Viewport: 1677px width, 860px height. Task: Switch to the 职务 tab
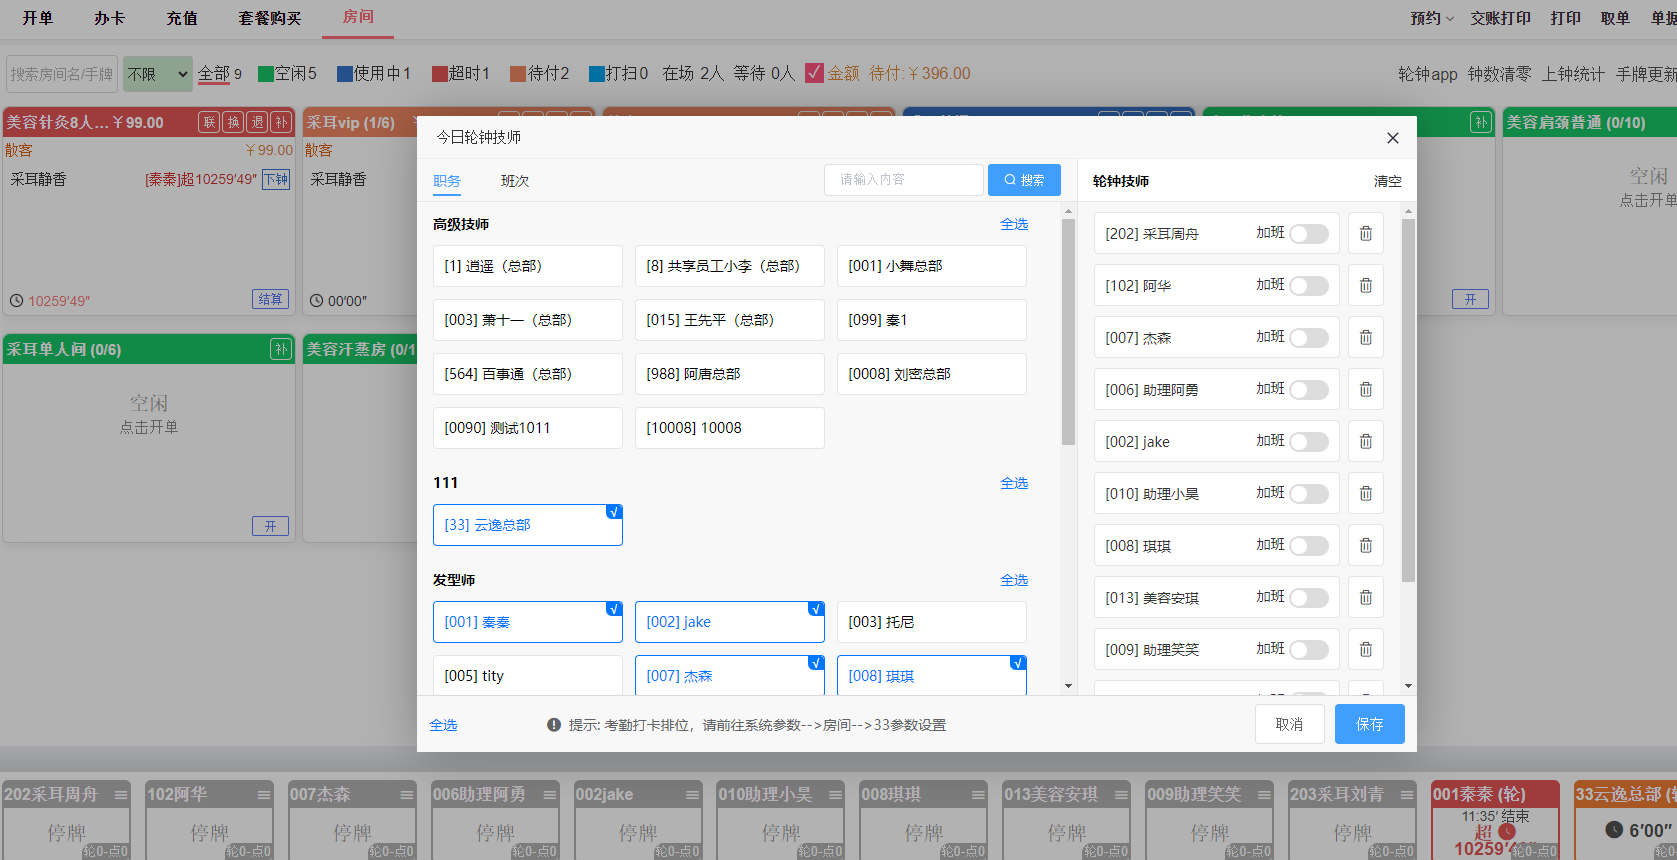click(447, 181)
